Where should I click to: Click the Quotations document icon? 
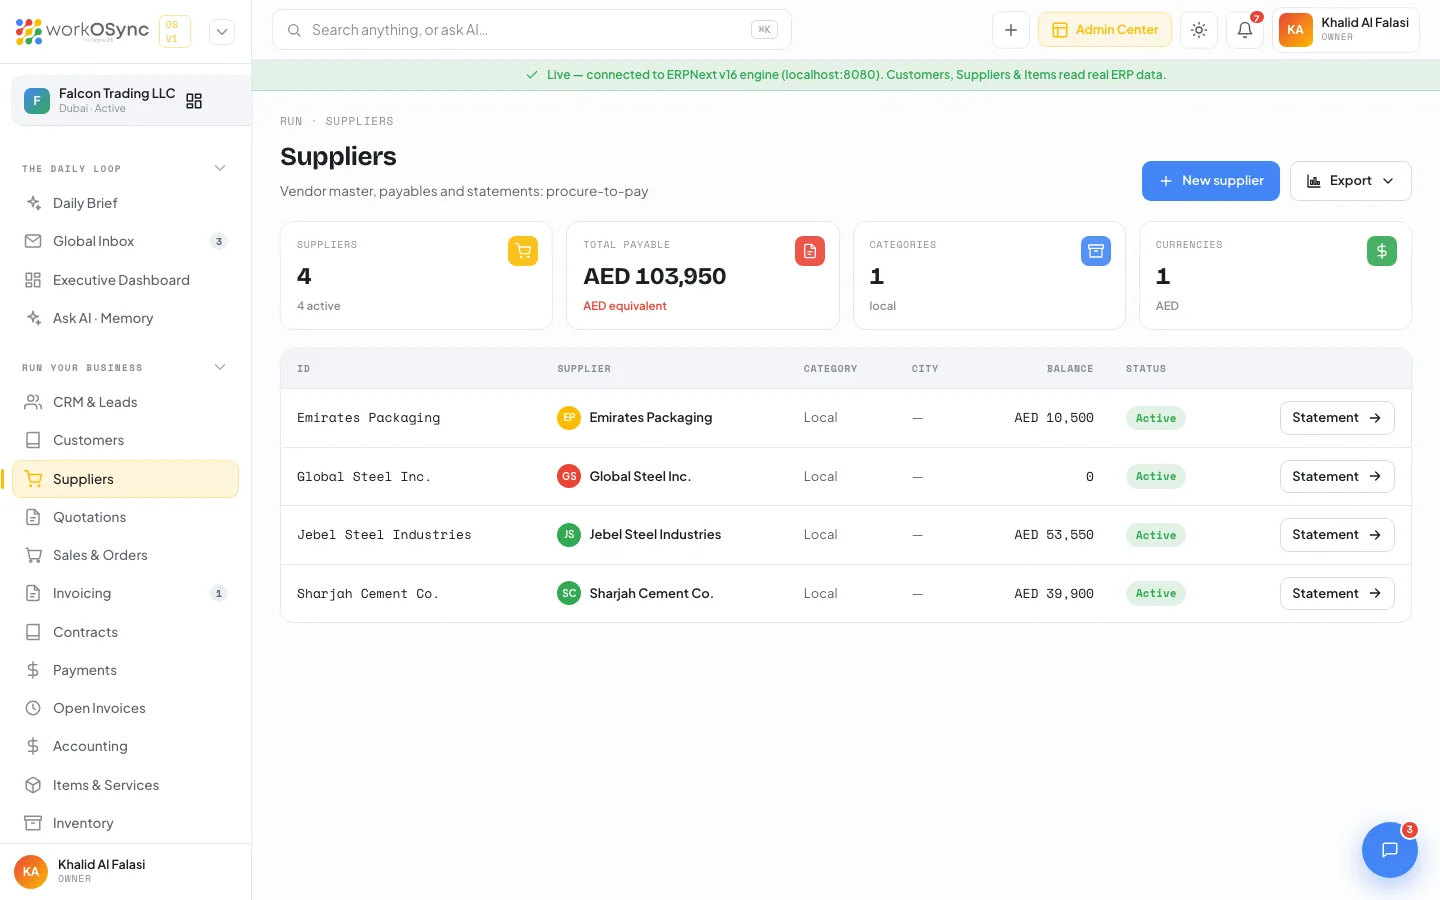click(x=33, y=517)
